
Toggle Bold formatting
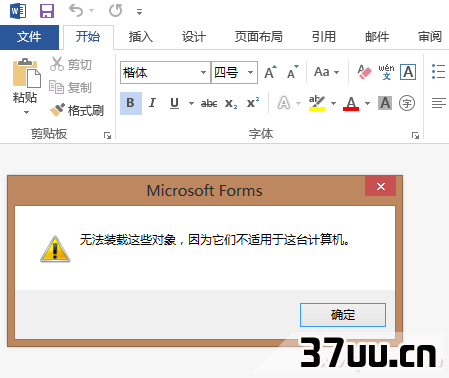[x=131, y=103]
